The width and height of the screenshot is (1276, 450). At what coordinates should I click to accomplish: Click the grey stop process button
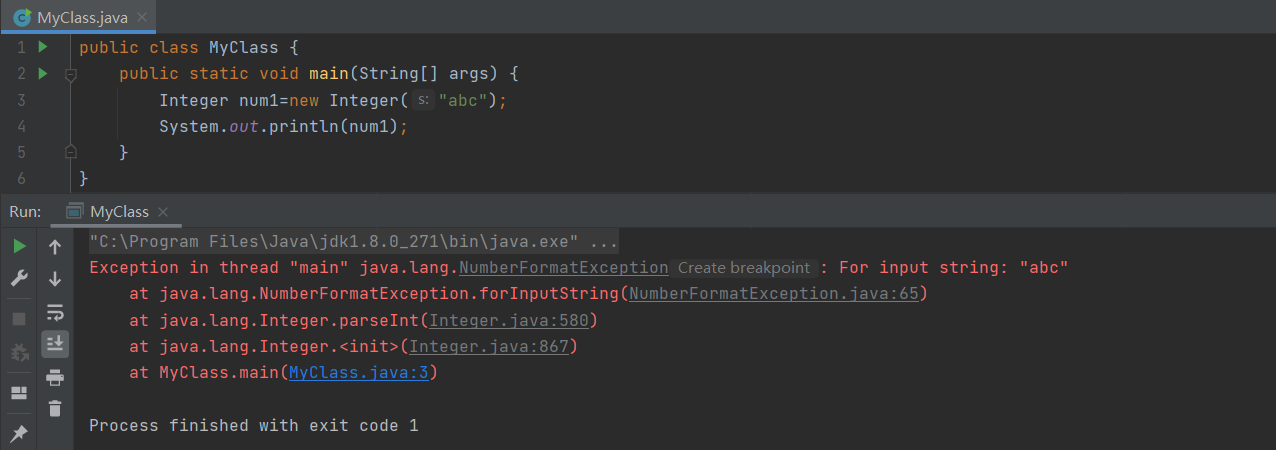click(x=19, y=319)
